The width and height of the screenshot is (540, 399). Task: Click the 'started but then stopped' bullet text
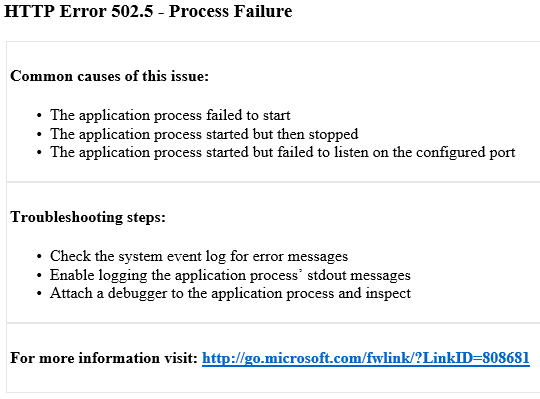pyautogui.click(x=204, y=134)
